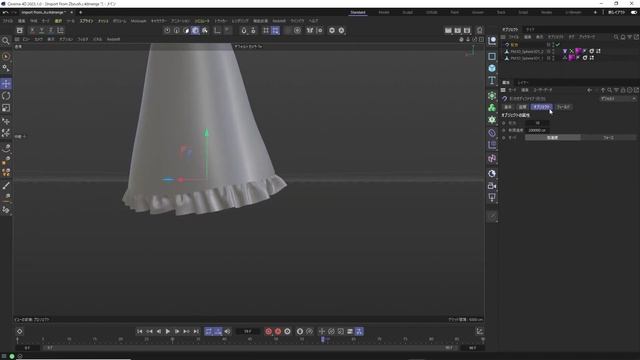Click Render to Picture Viewer toolbar icon
The height and width of the screenshot is (360, 640).
(x=458, y=31)
